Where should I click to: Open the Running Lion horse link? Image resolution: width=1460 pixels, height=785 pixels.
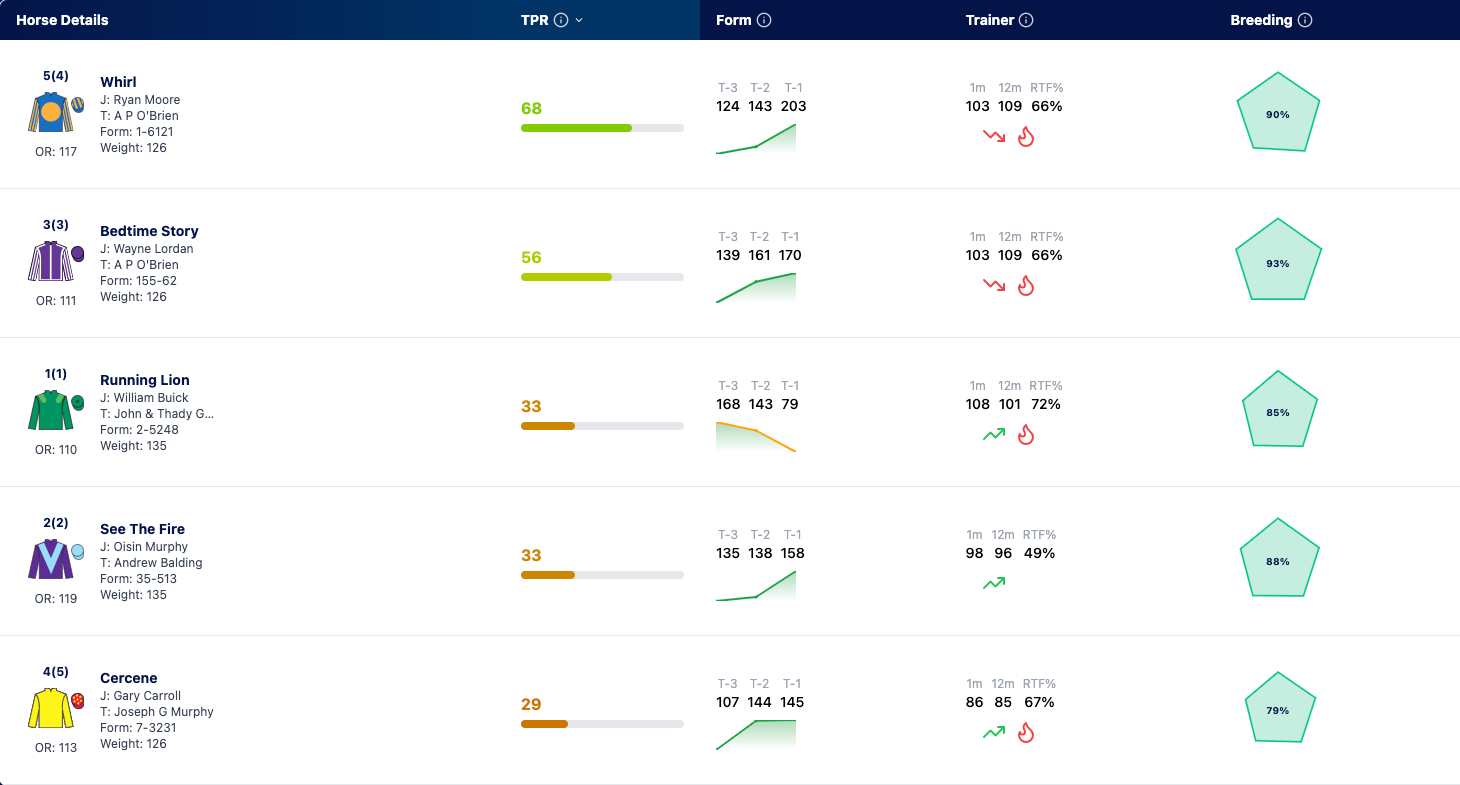point(145,380)
